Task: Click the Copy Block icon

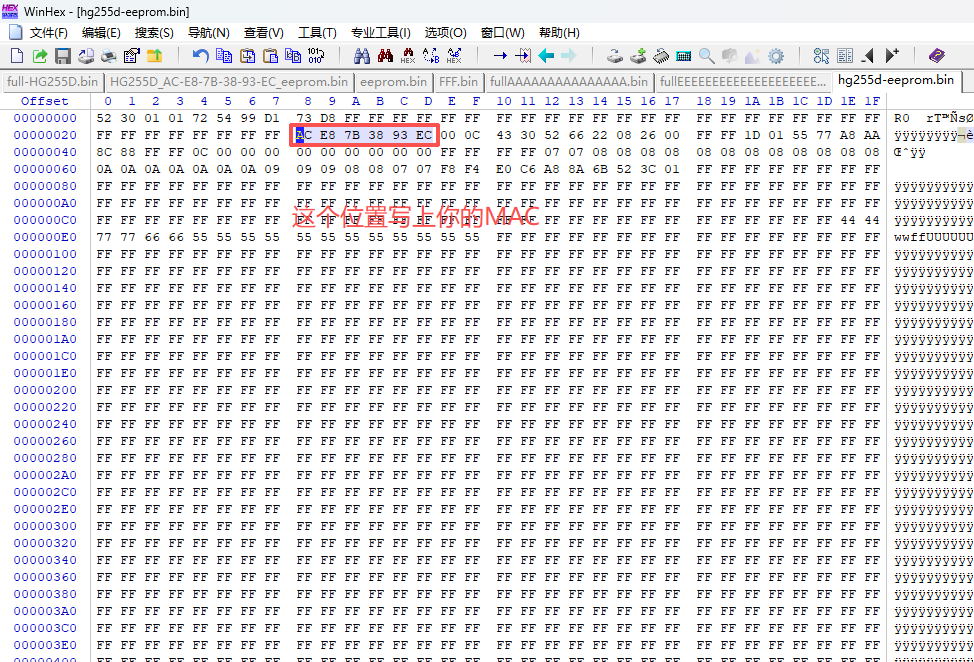Action: coord(224,56)
